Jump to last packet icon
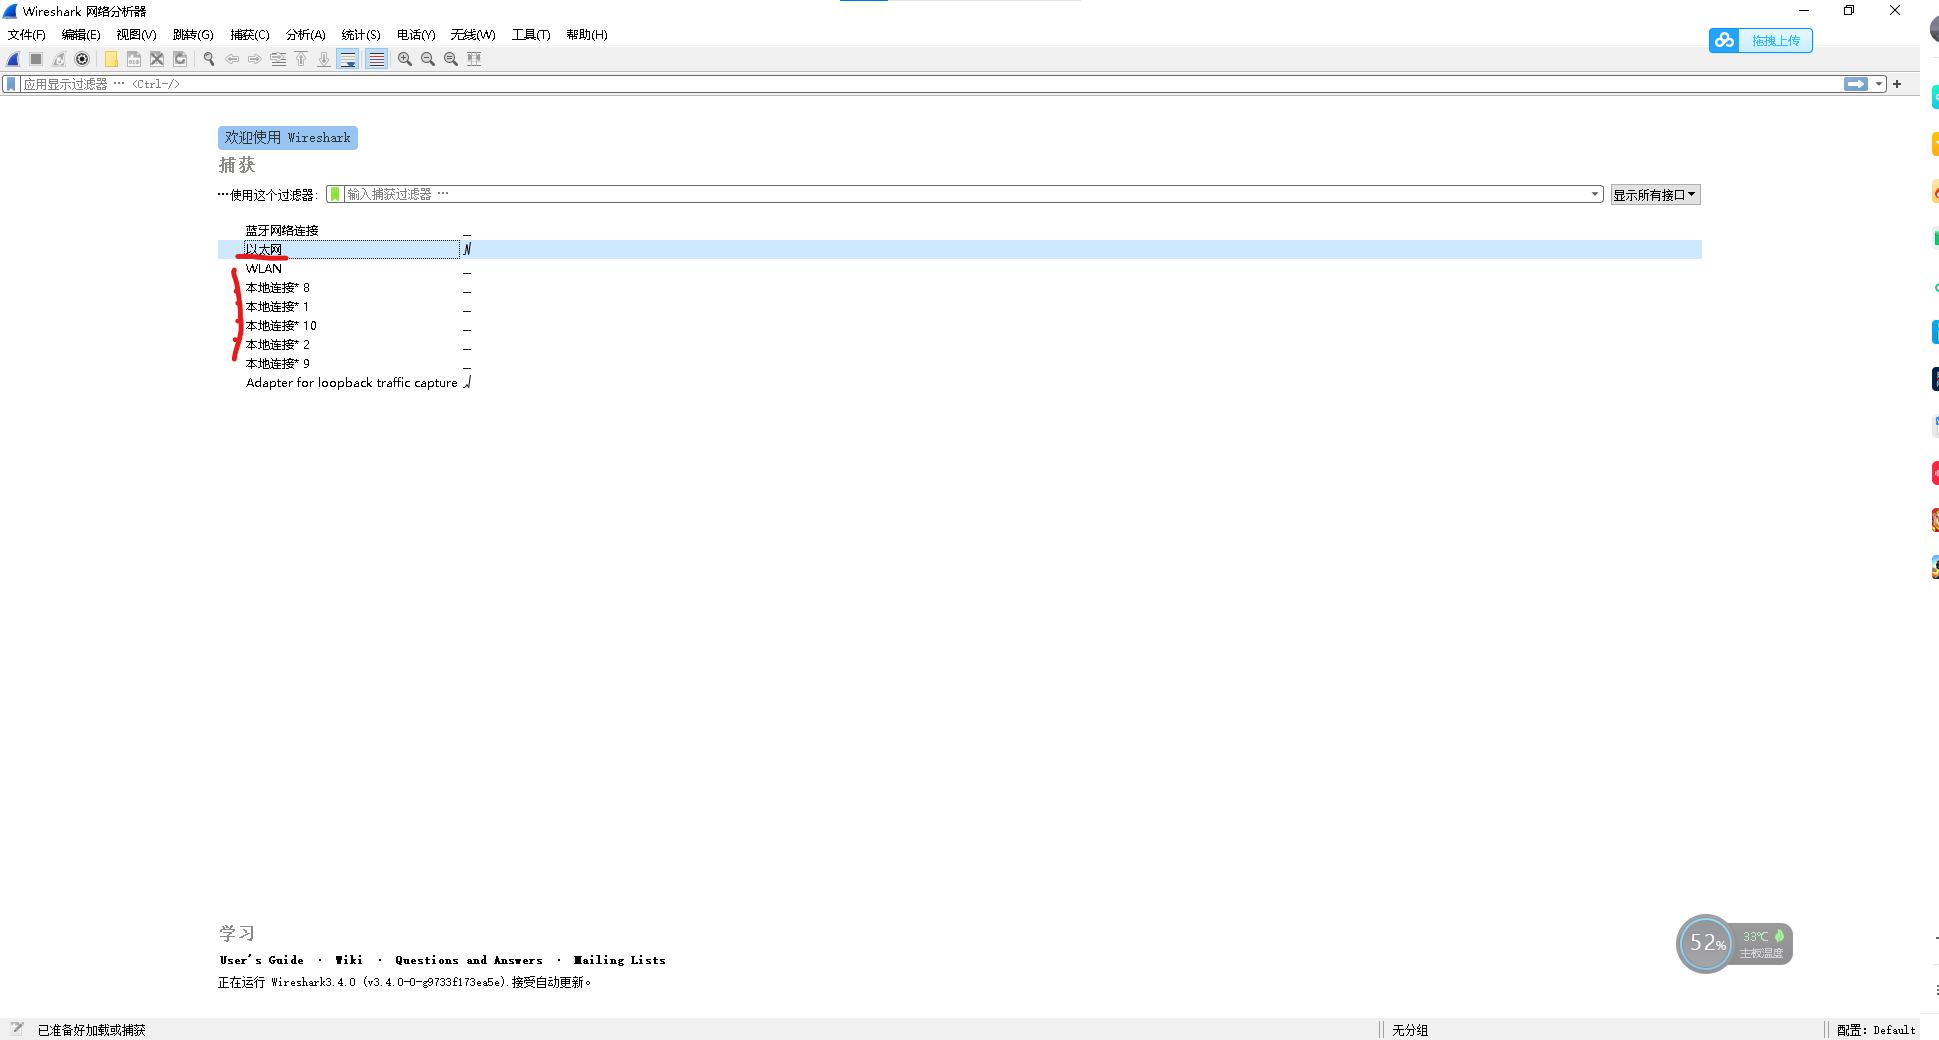 tap(324, 59)
